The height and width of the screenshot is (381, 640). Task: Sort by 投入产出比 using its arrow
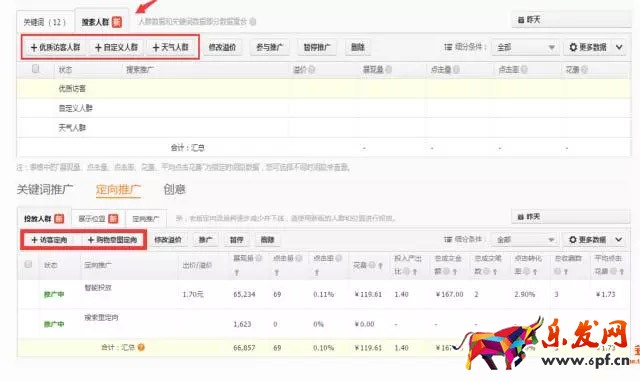click(415, 272)
